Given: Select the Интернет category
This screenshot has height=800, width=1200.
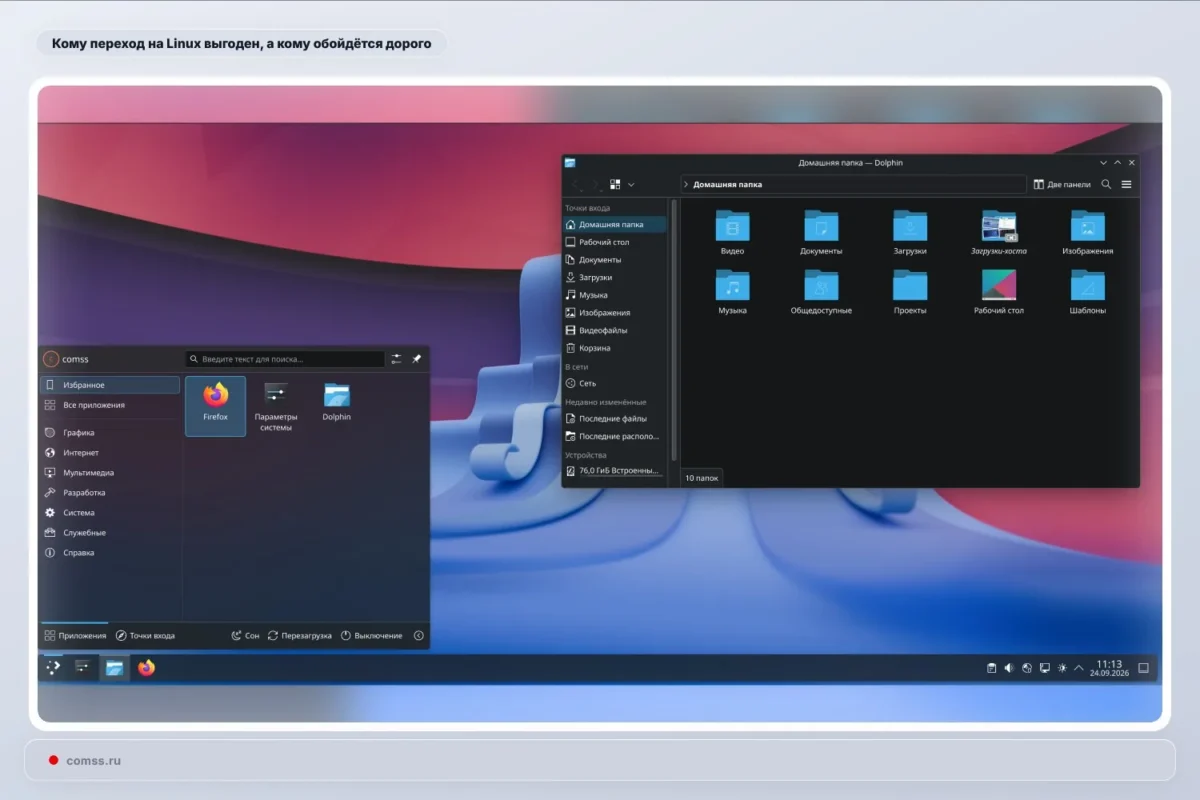Looking at the screenshot, I should coord(110,453).
